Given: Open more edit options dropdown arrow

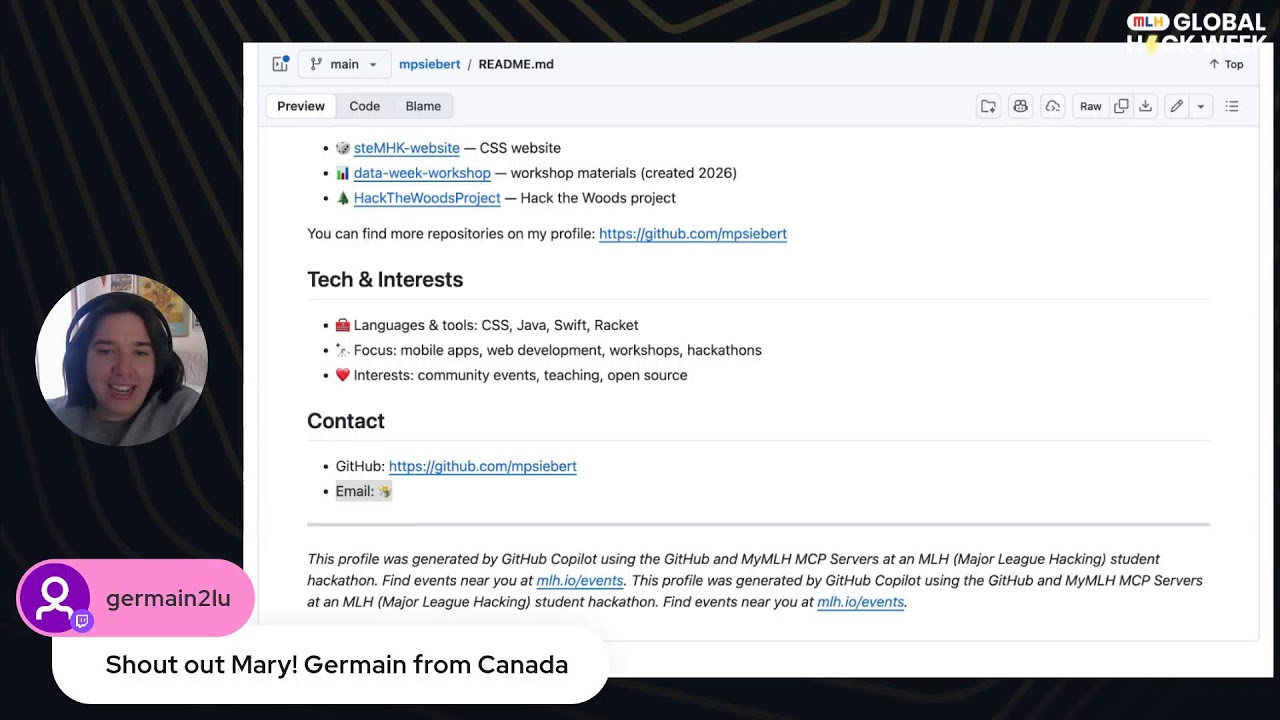Looking at the screenshot, I should pyautogui.click(x=1201, y=106).
